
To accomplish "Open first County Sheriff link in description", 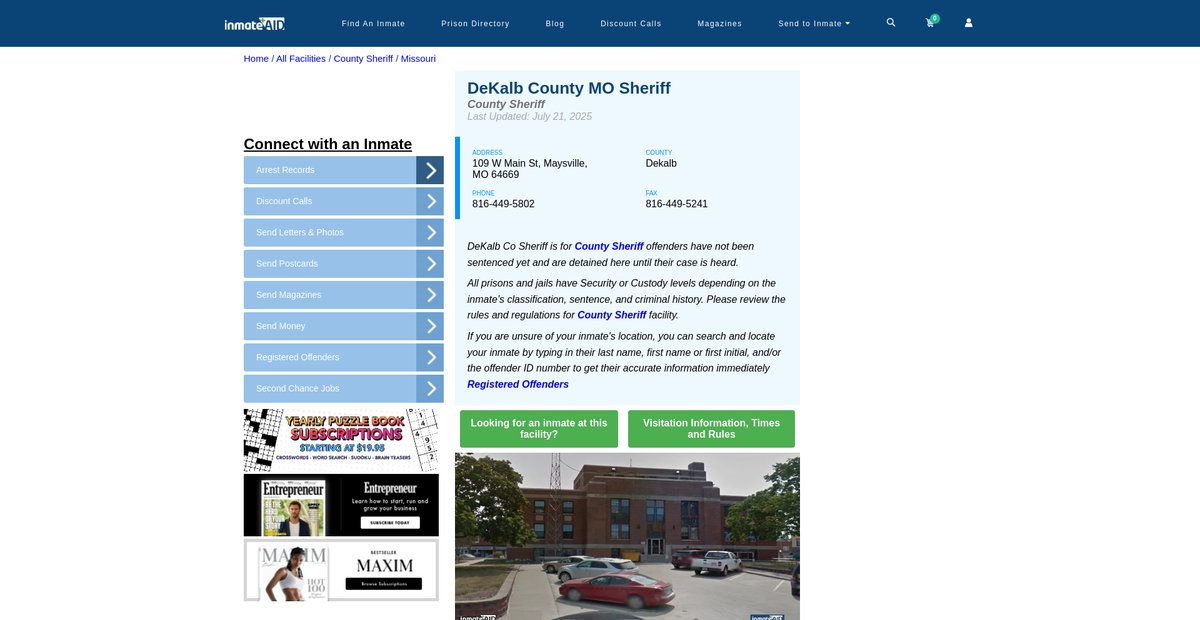I will (609, 246).
